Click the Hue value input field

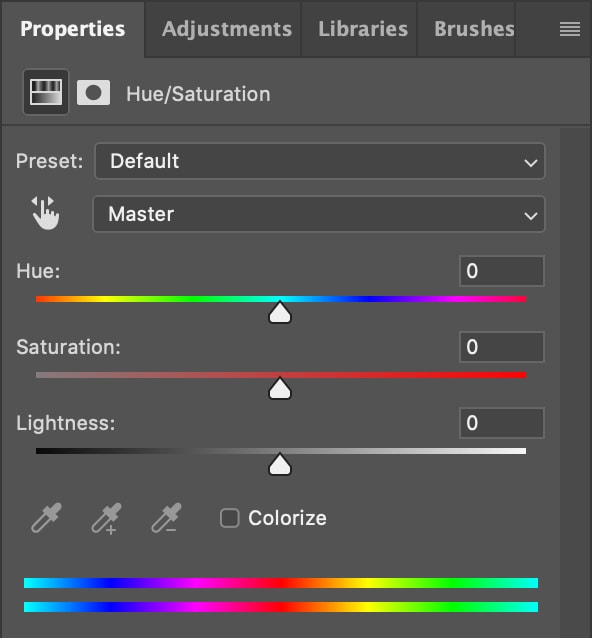point(502,271)
